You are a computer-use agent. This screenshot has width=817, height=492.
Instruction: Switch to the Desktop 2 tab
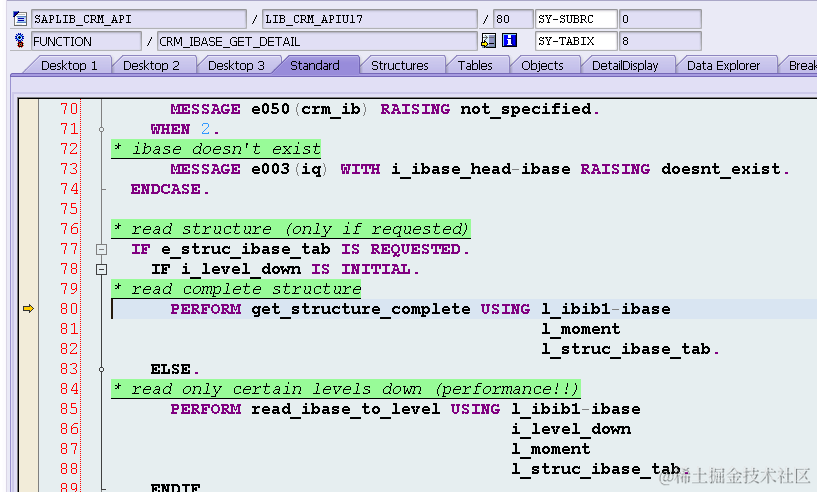151,65
